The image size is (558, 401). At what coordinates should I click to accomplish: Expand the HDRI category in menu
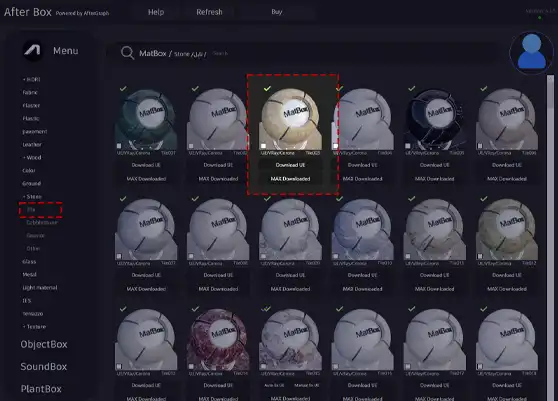(31, 79)
